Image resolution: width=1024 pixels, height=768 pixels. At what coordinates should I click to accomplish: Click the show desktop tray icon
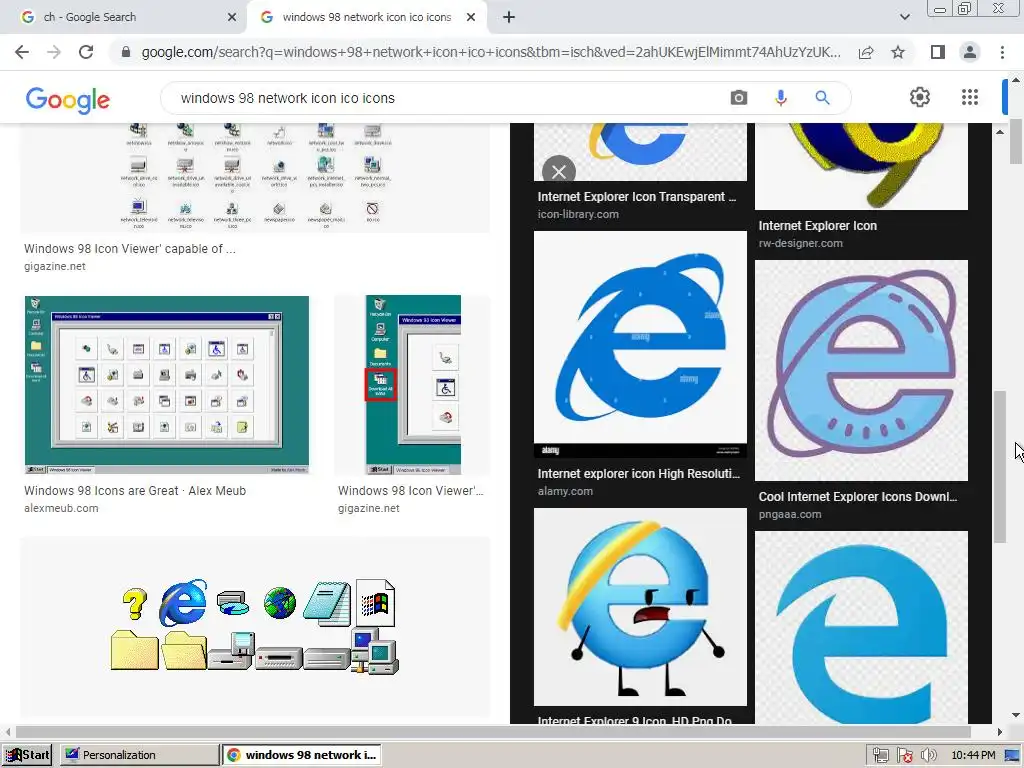click(x=1012, y=755)
